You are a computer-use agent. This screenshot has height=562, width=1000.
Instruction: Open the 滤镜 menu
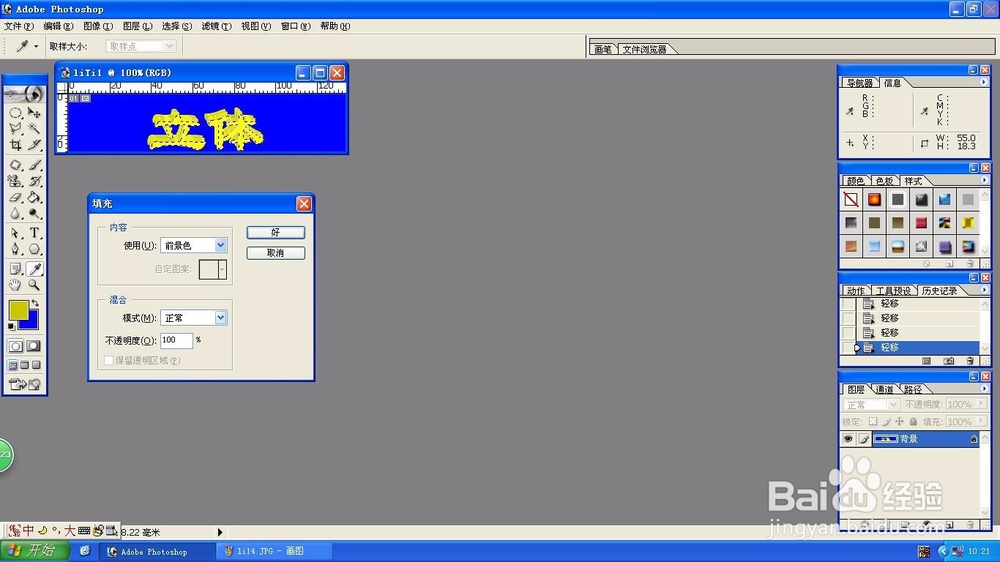click(216, 26)
